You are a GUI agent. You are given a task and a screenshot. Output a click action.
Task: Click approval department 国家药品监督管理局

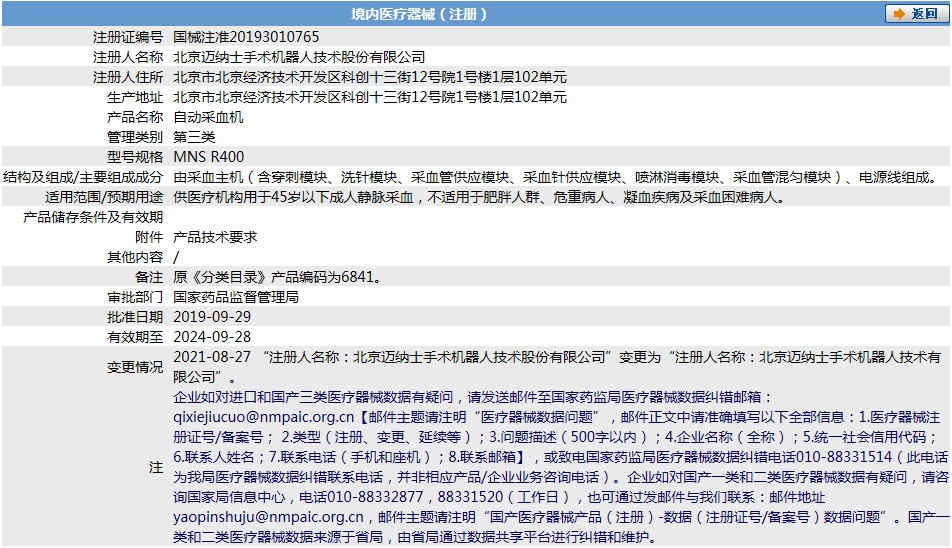coord(236,297)
